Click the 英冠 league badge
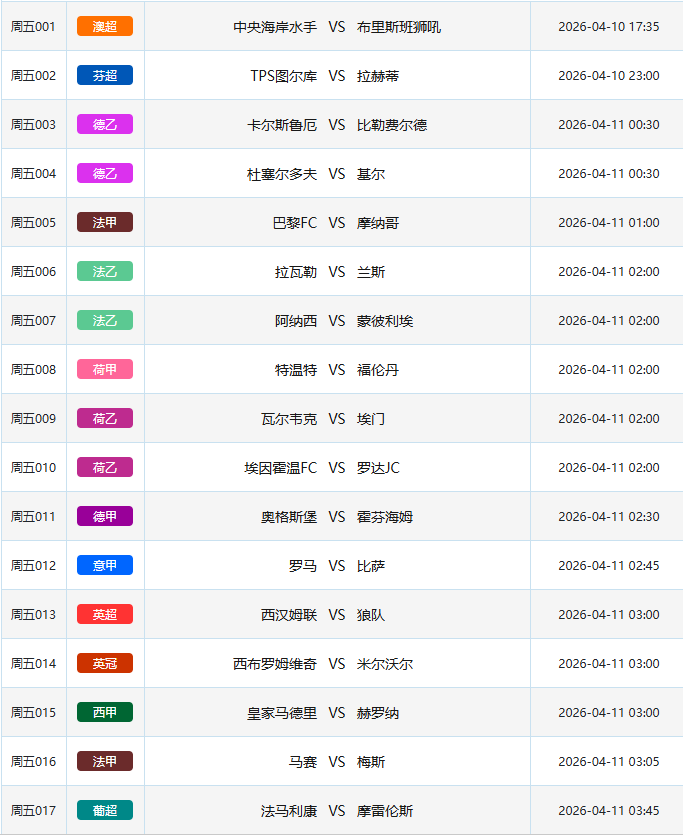Screen dimensions: 683x835 pyautogui.click(x=104, y=663)
